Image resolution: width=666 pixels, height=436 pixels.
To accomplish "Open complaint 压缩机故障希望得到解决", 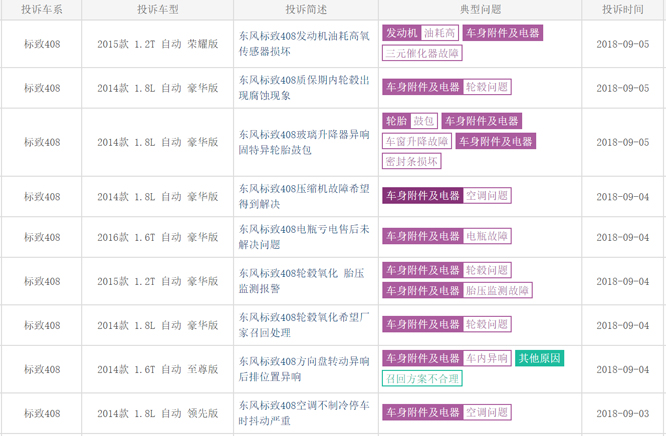I will pos(304,196).
